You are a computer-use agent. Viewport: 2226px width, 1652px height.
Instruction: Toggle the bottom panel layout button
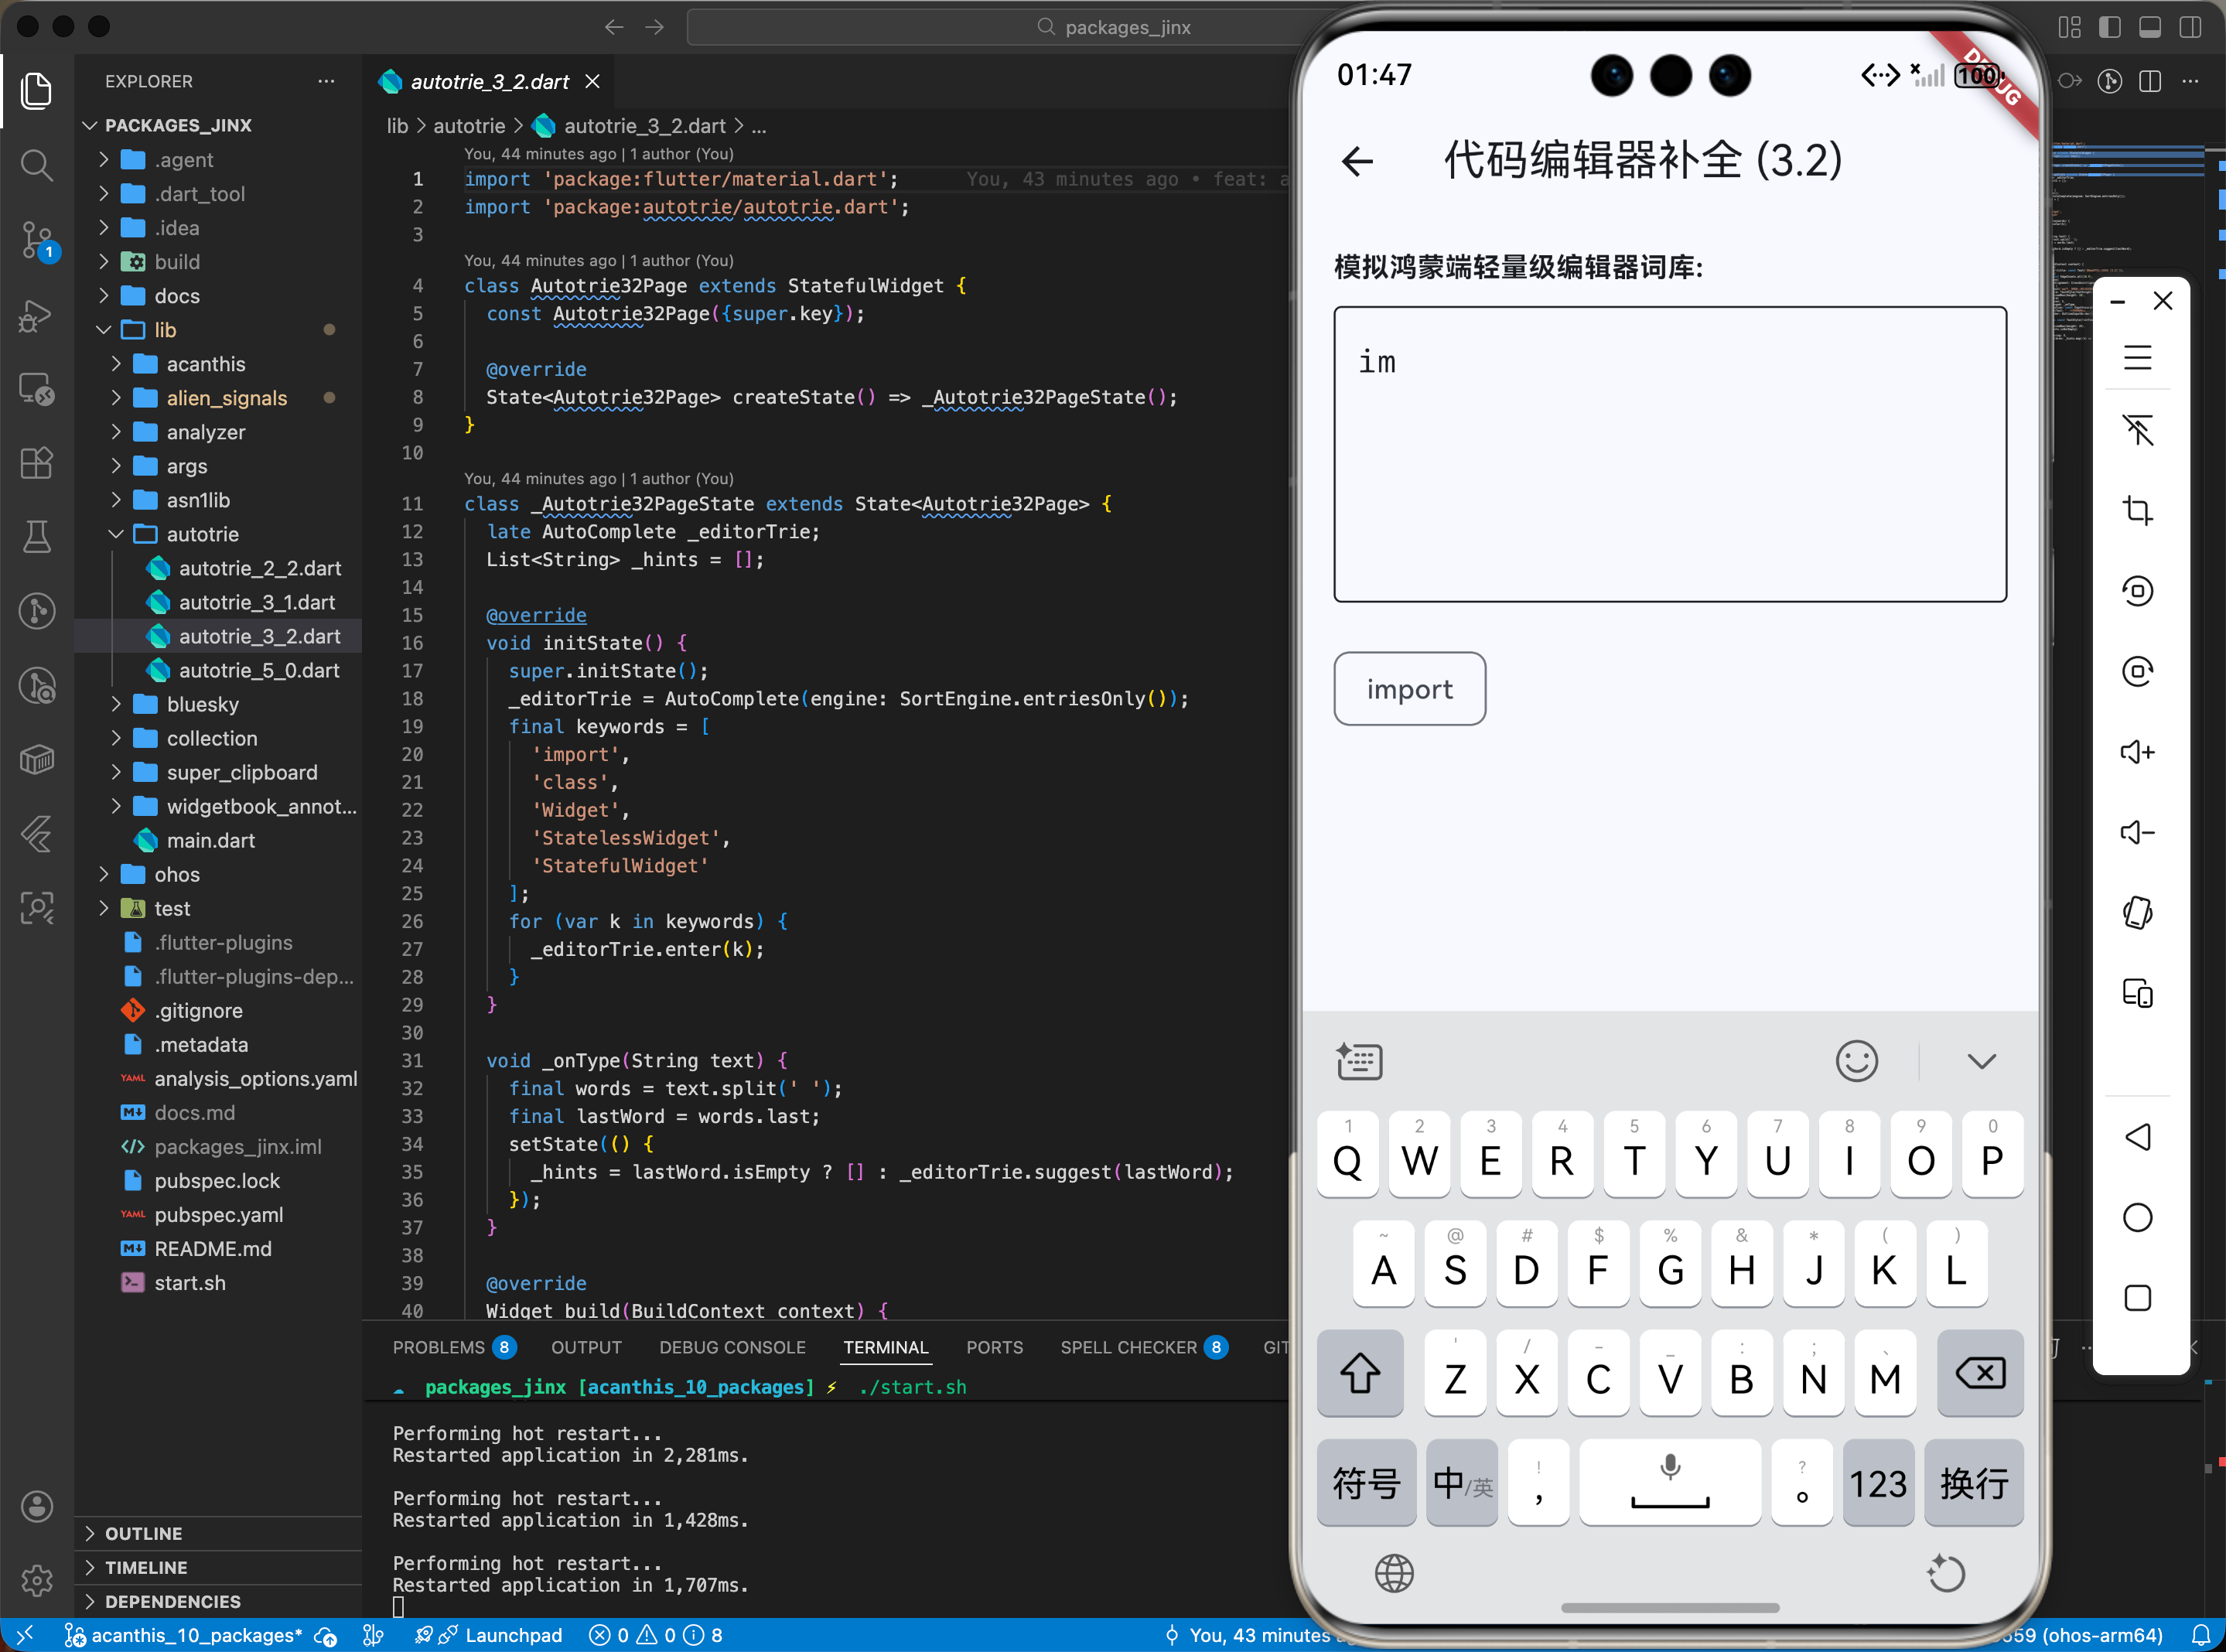2149,27
